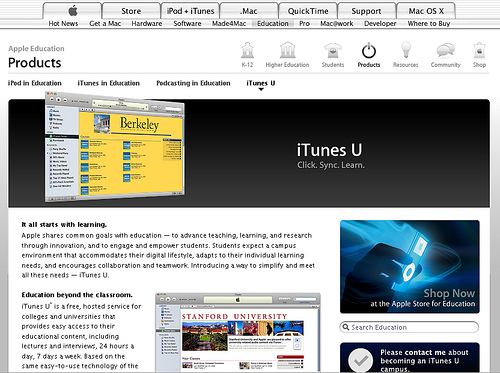Switch to the QuickTime tab
The height and width of the screenshot is (373, 500).
tap(308, 11)
